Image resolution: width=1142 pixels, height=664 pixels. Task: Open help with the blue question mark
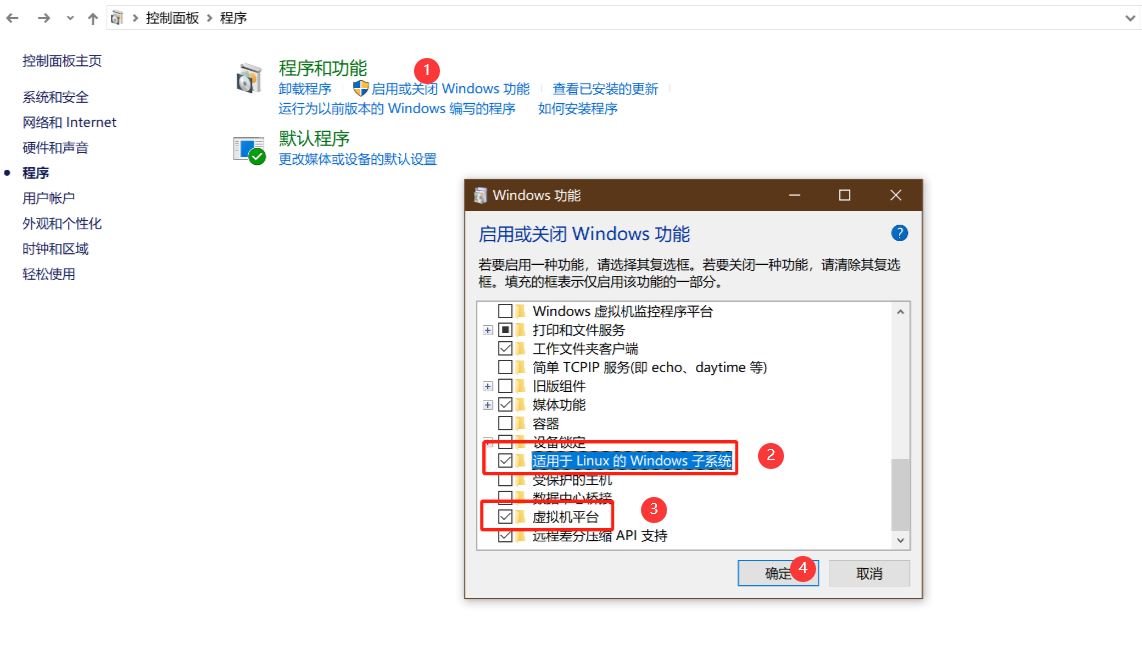(899, 233)
